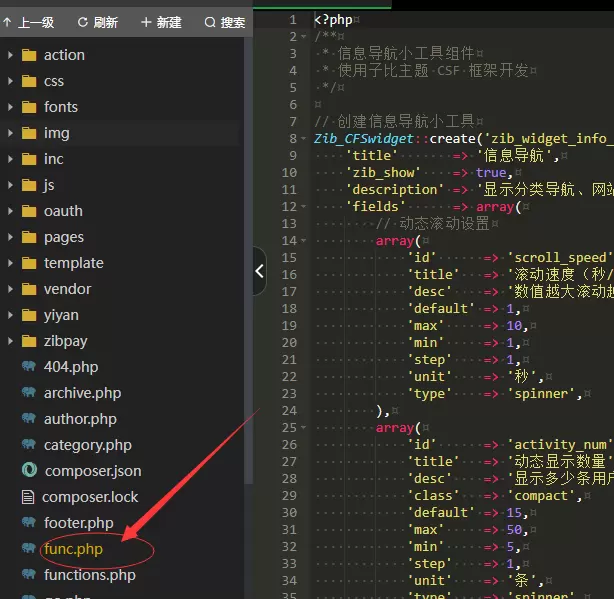Place cursor on line 25 number

pyautogui.click(x=289, y=428)
